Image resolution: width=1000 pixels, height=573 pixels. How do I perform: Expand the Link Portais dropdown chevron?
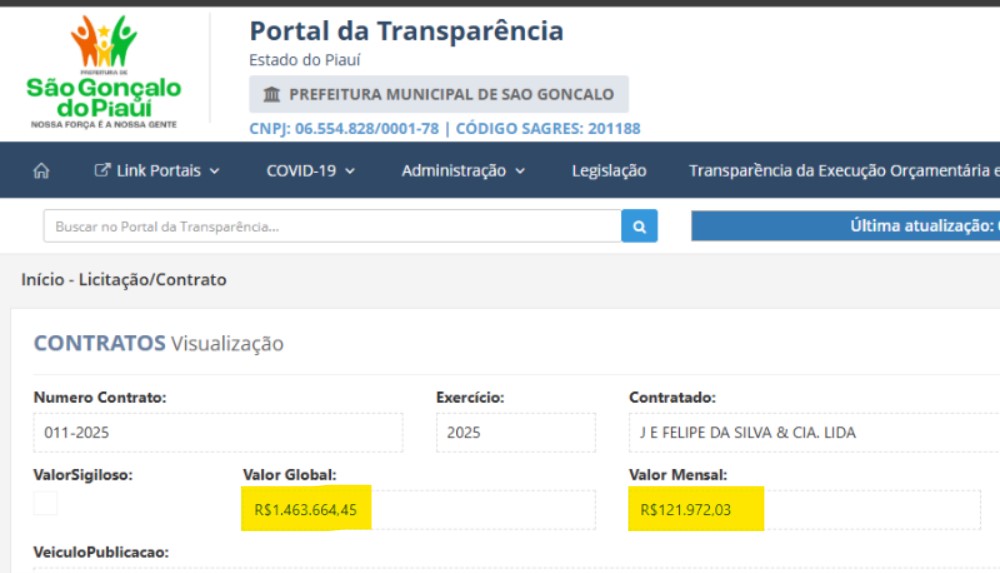click(214, 171)
